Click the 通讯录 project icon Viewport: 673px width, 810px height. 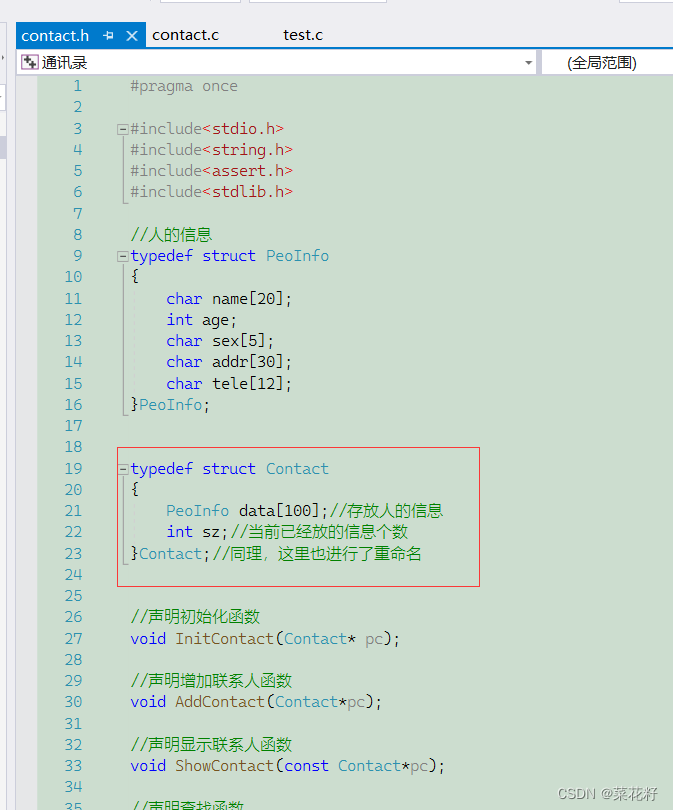[x=29, y=63]
